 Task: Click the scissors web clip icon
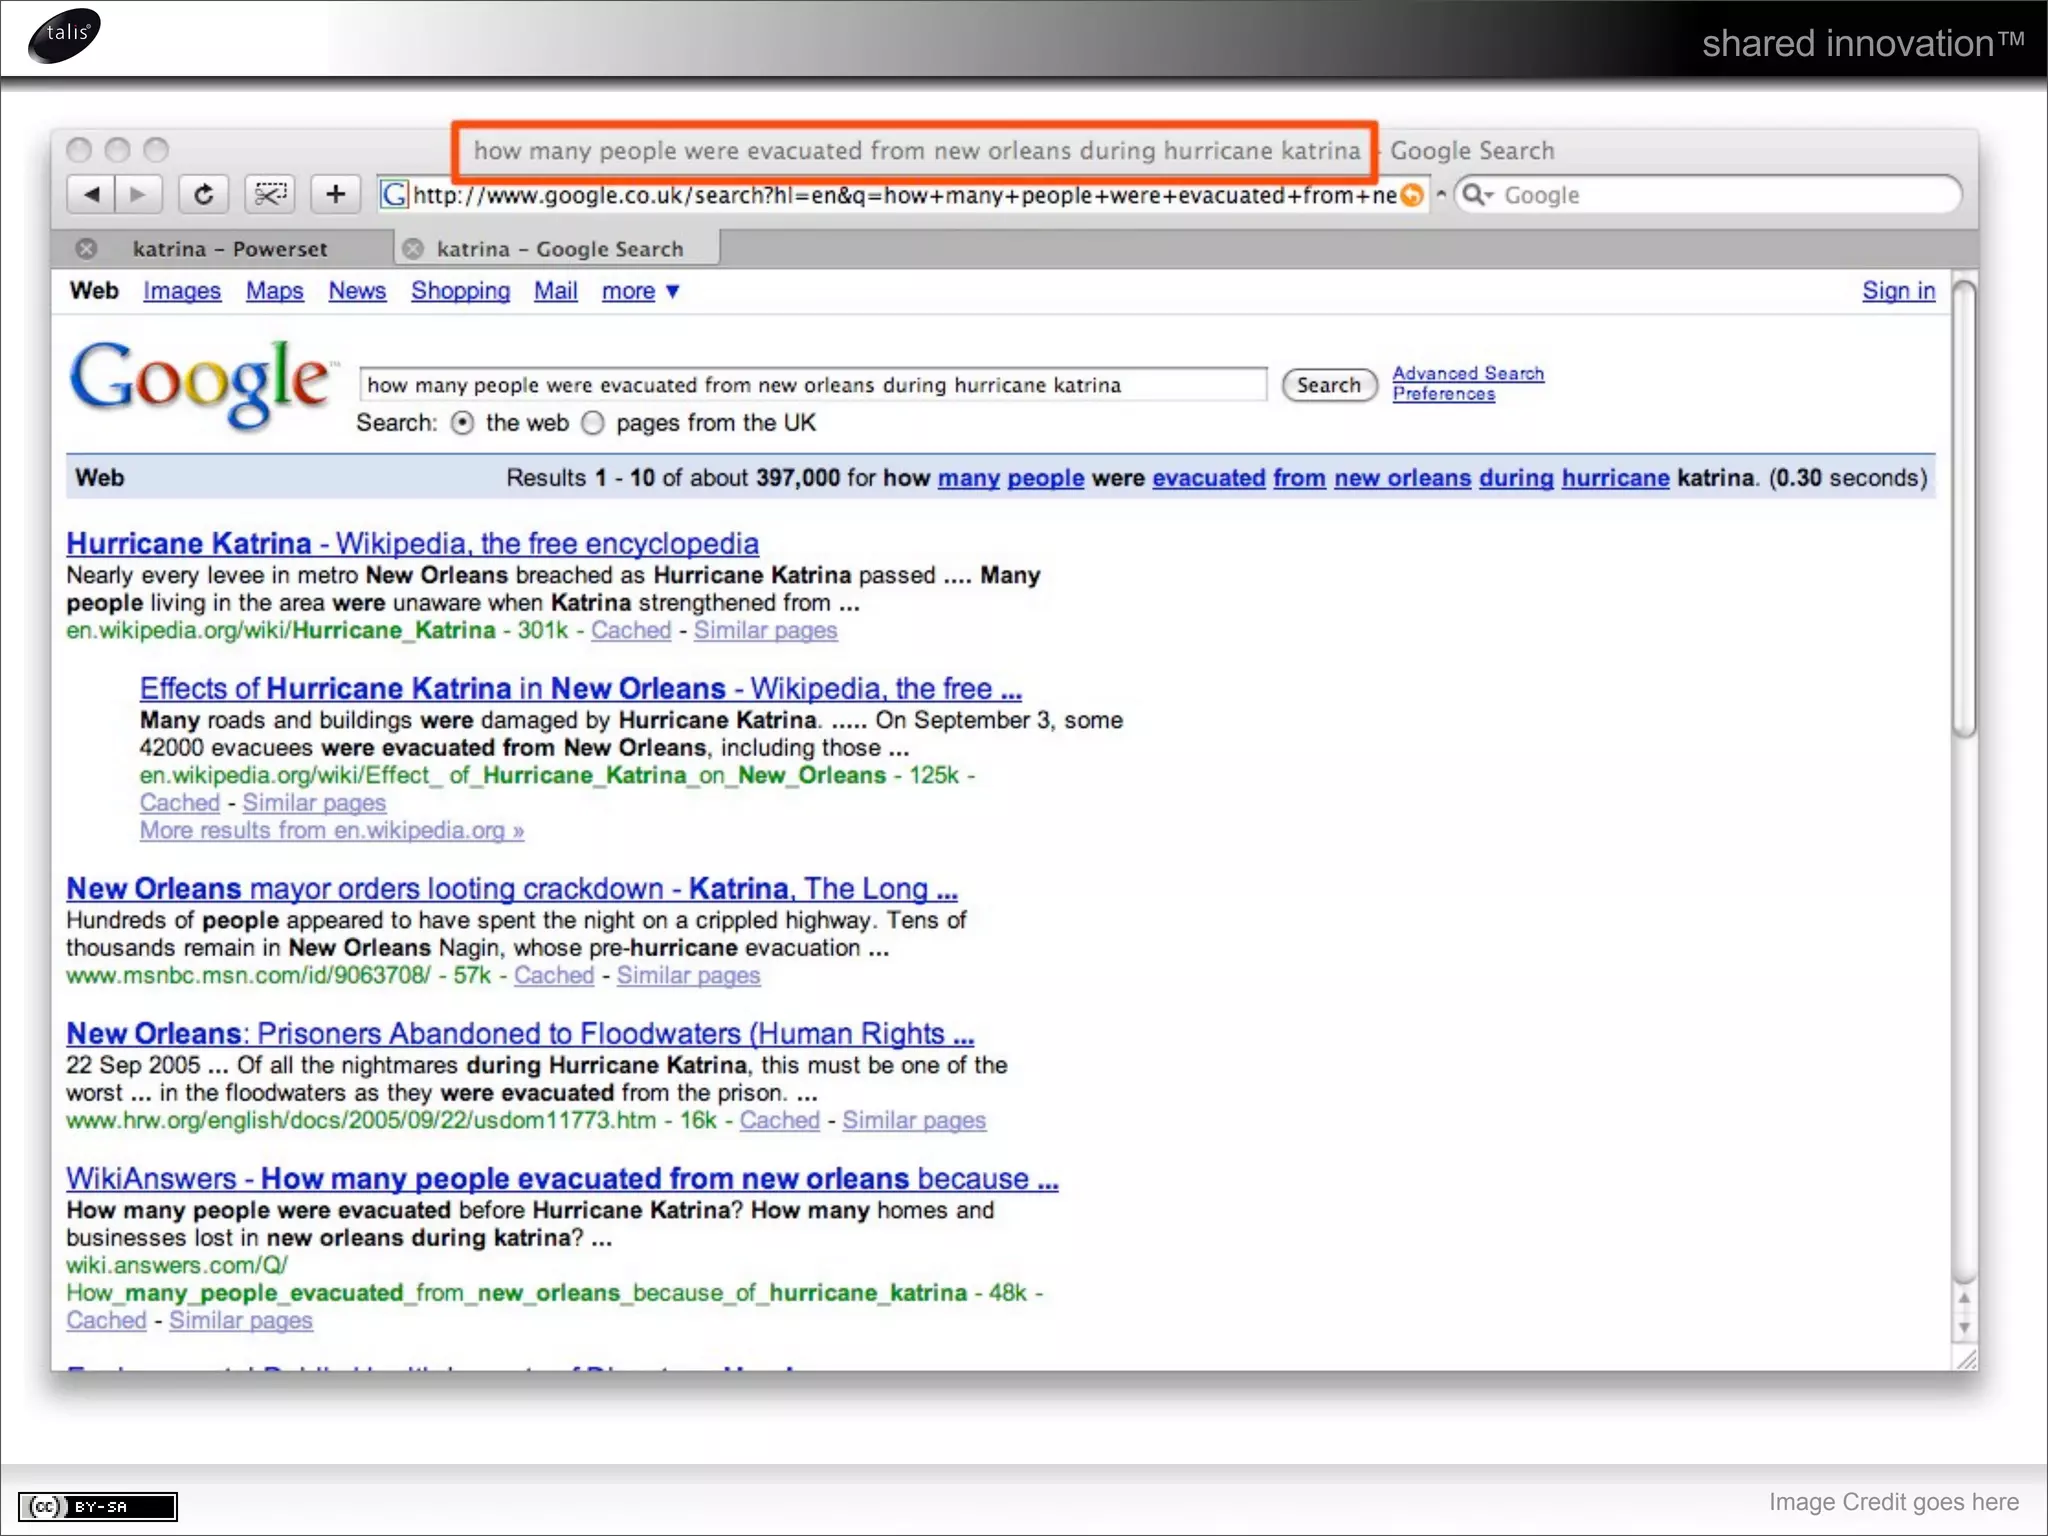(x=270, y=194)
